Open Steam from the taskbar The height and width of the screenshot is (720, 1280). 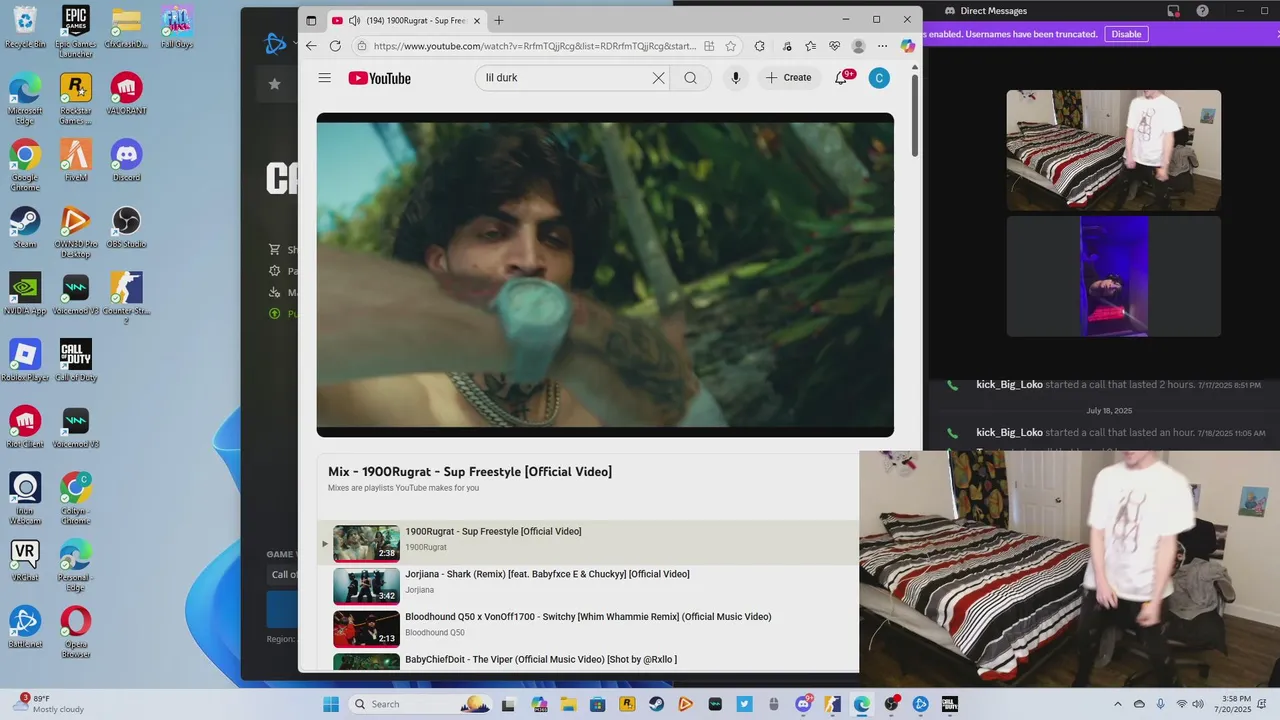657,704
